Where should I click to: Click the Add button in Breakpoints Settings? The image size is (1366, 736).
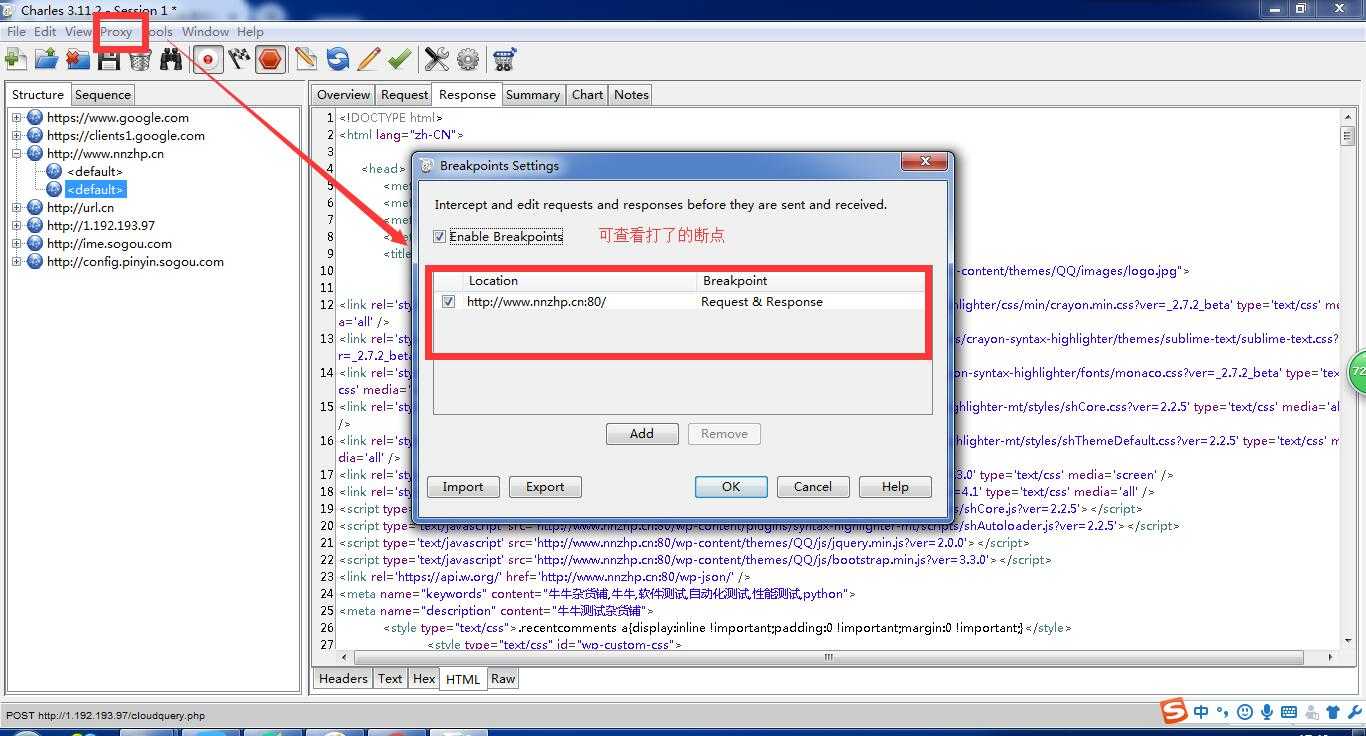[642, 433]
